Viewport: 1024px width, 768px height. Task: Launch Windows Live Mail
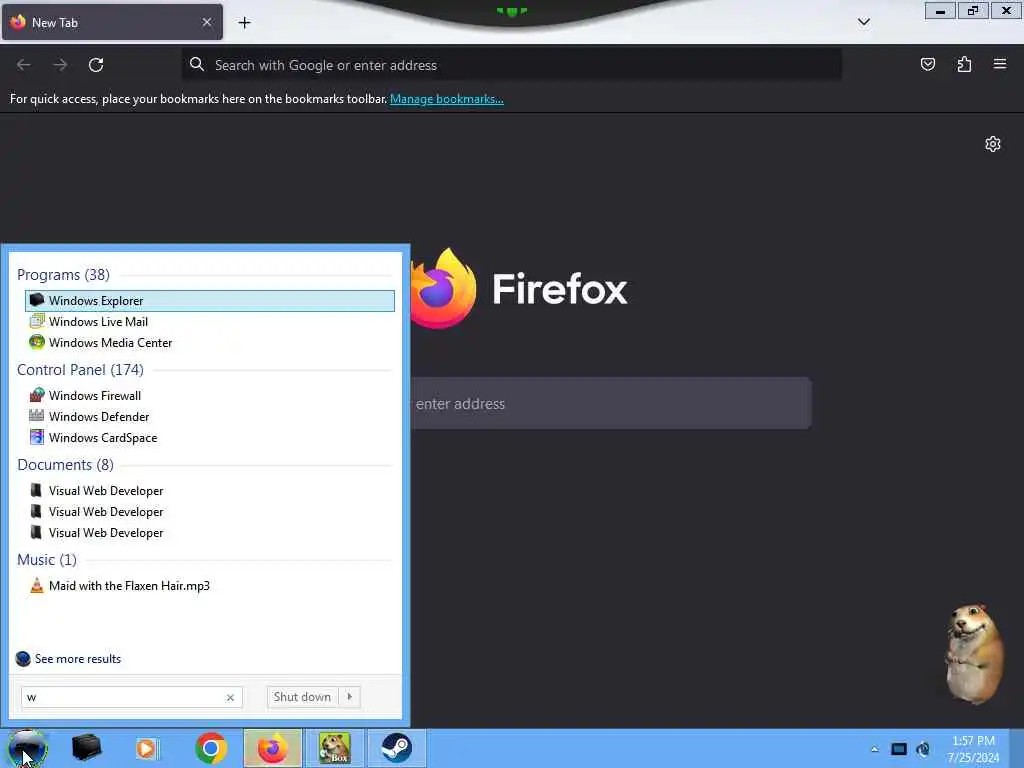tap(98, 322)
